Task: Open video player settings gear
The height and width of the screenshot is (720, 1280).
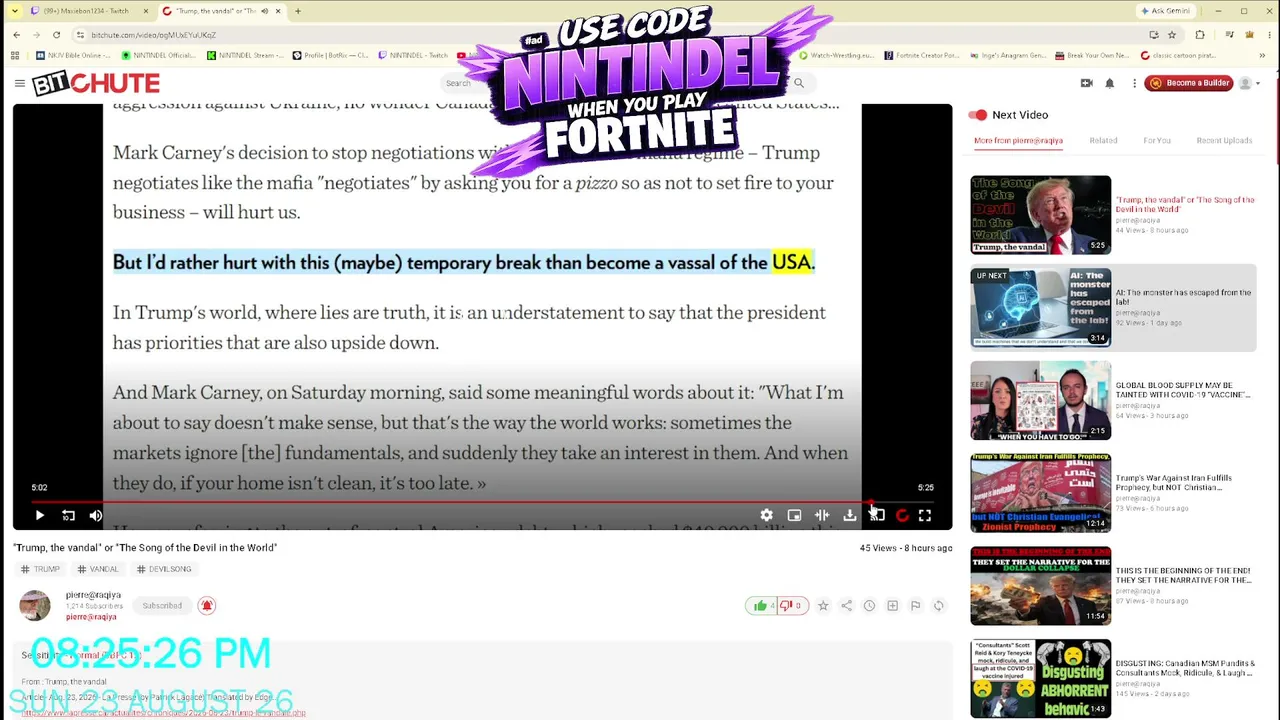Action: (x=766, y=516)
